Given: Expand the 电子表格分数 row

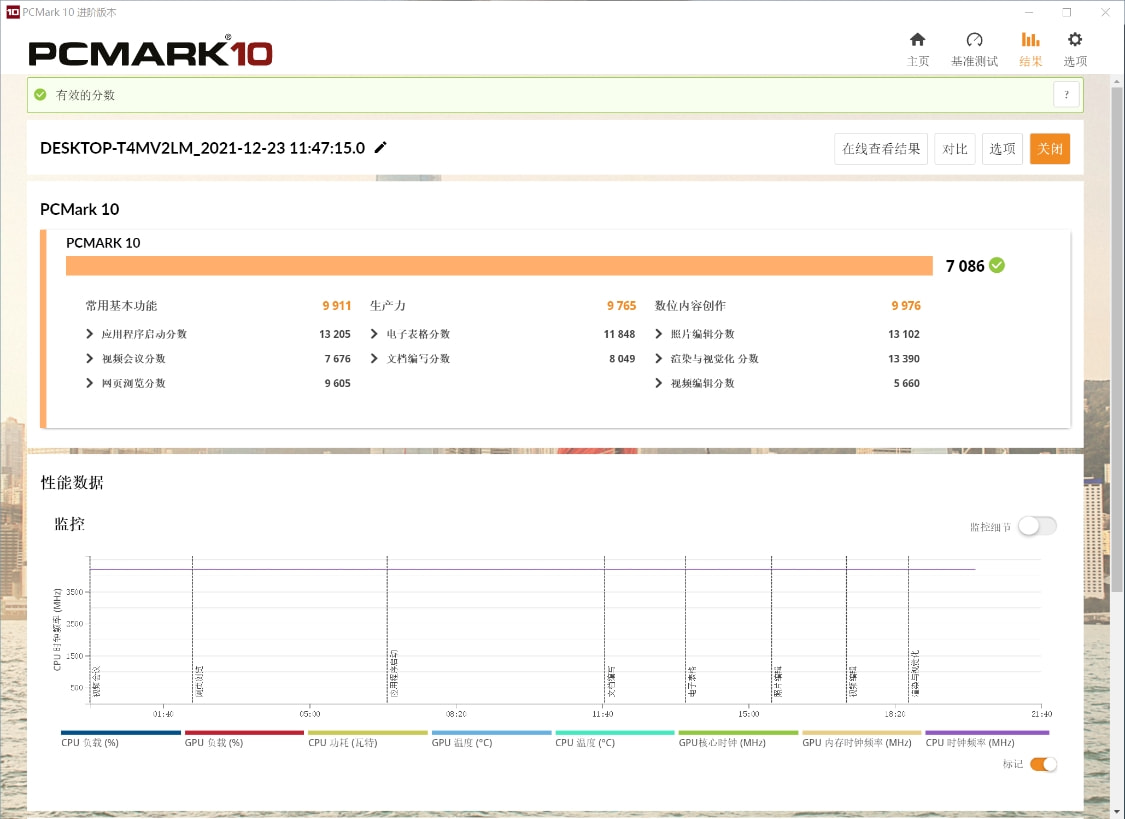Looking at the screenshot, I should (375, 334).
